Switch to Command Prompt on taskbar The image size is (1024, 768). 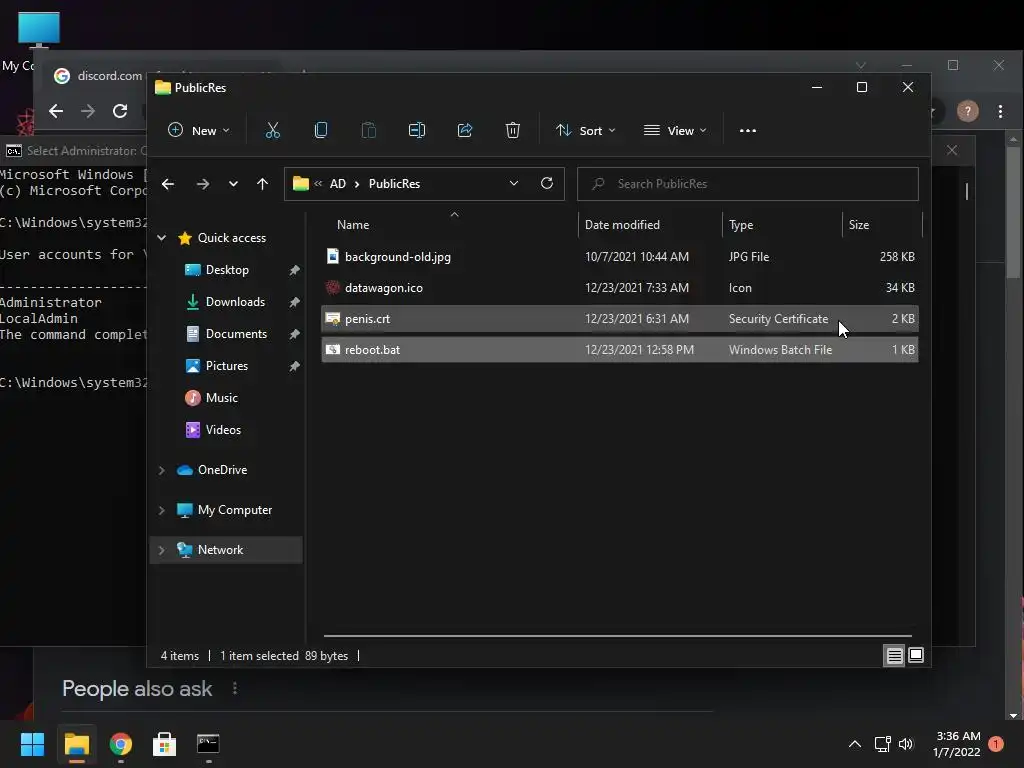[208, 743]
